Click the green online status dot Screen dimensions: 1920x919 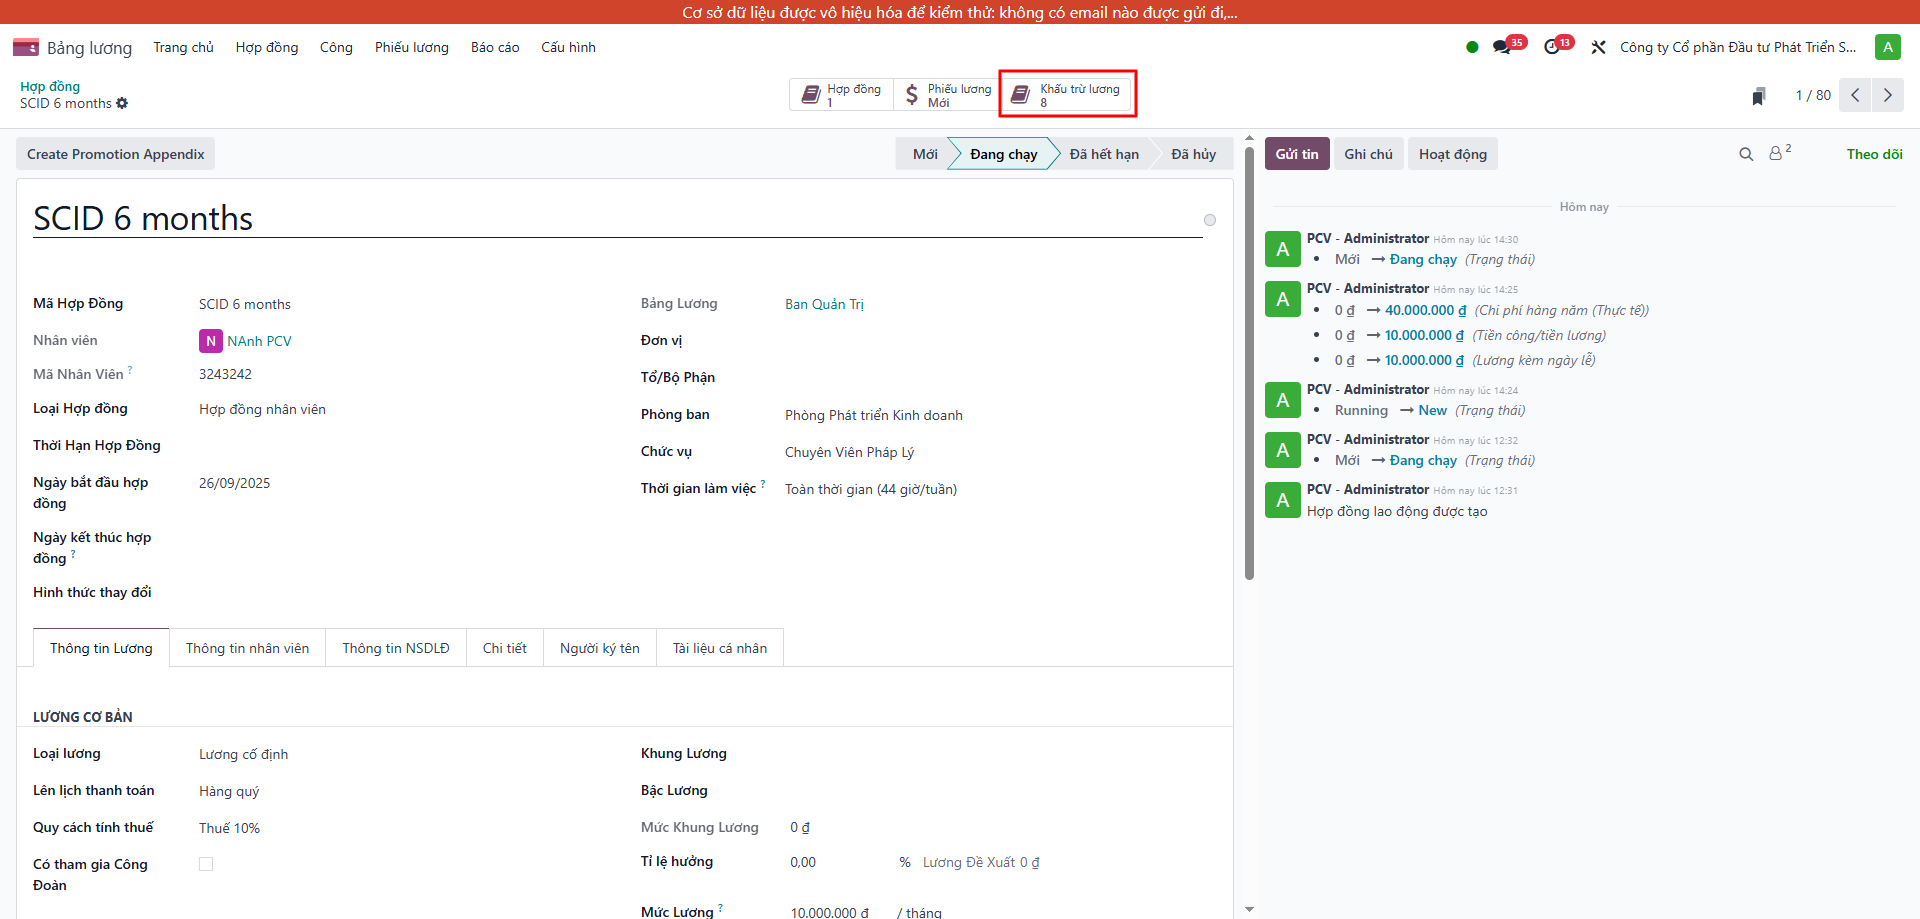tap(1472, 47)
